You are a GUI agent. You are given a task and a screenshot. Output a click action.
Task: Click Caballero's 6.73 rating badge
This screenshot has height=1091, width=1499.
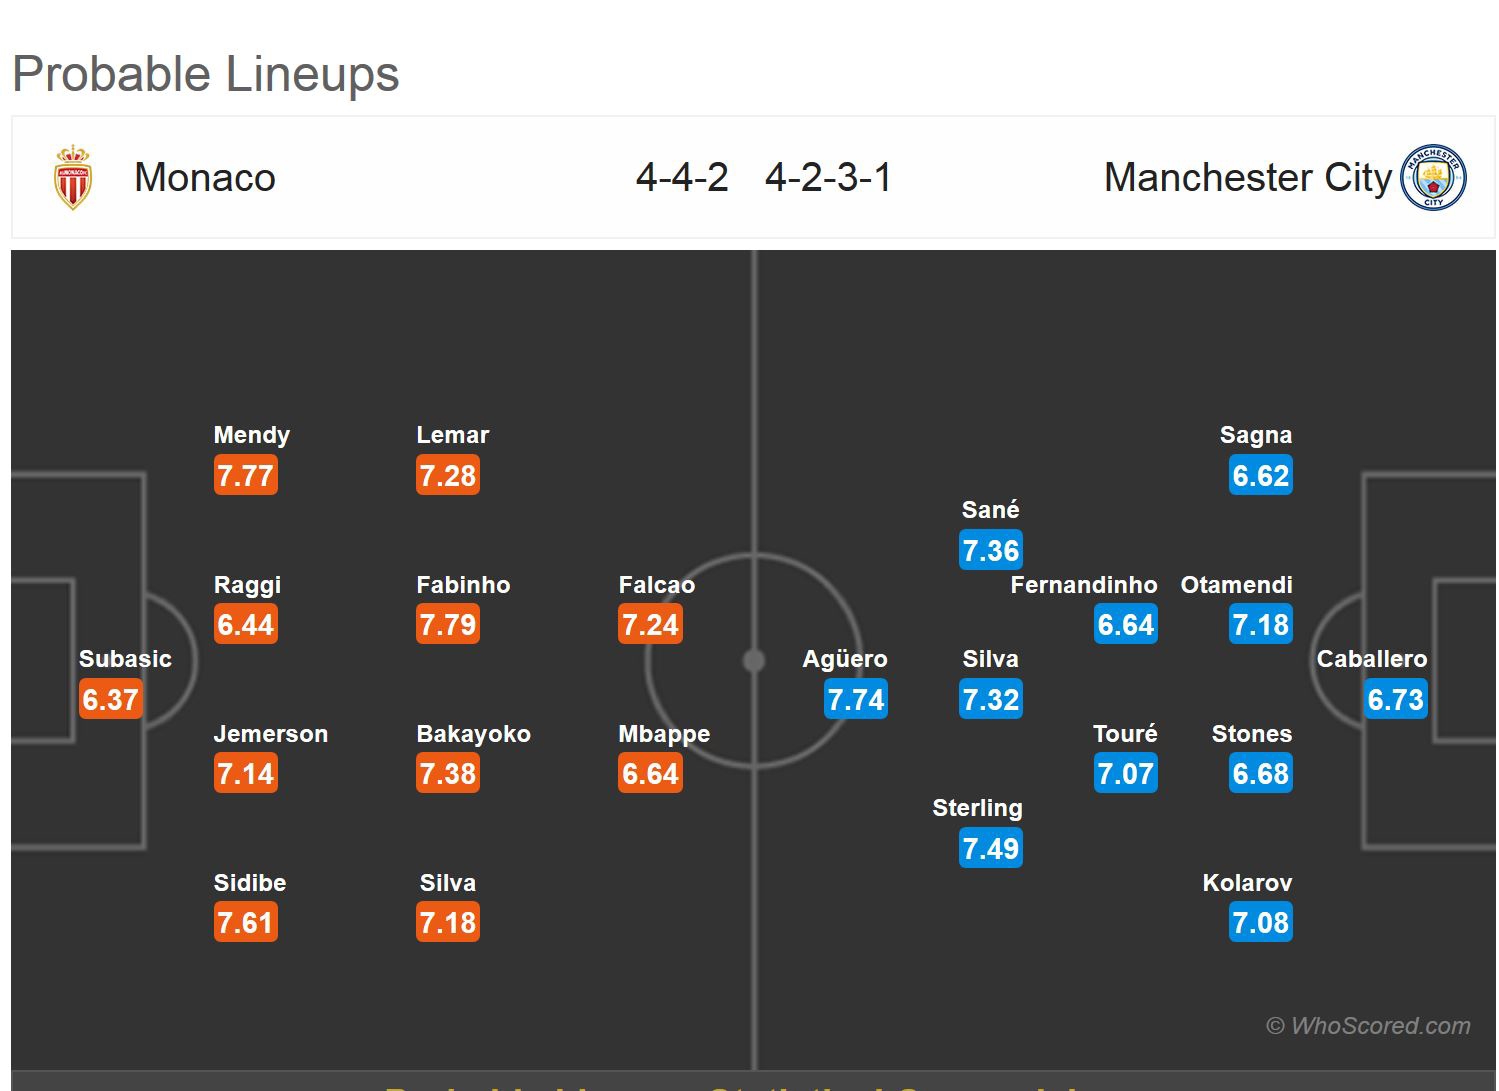click(1395, 700)
